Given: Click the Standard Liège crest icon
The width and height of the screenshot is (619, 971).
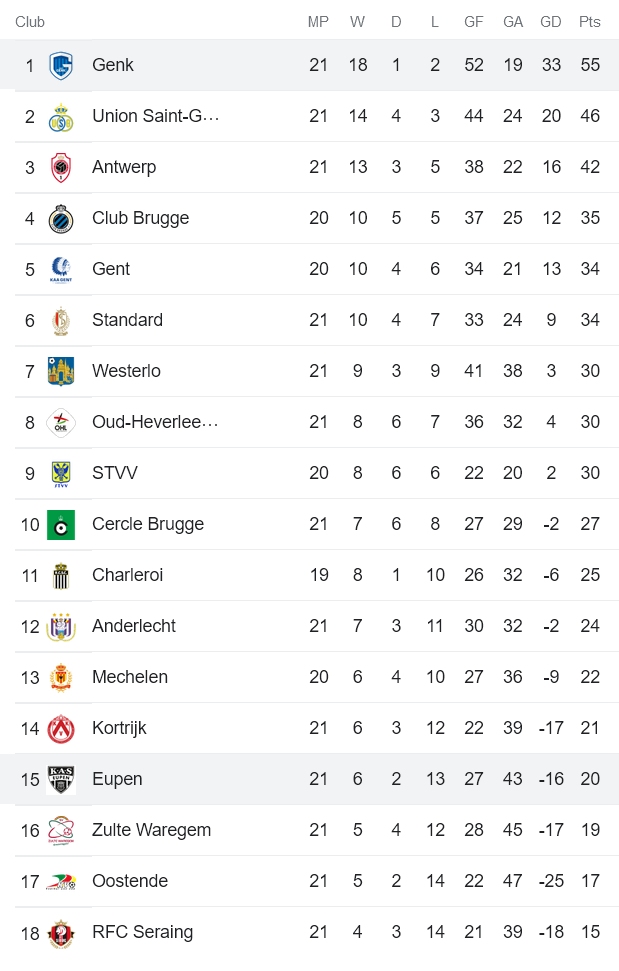Looking at the screenshot, I should [61, 321].
